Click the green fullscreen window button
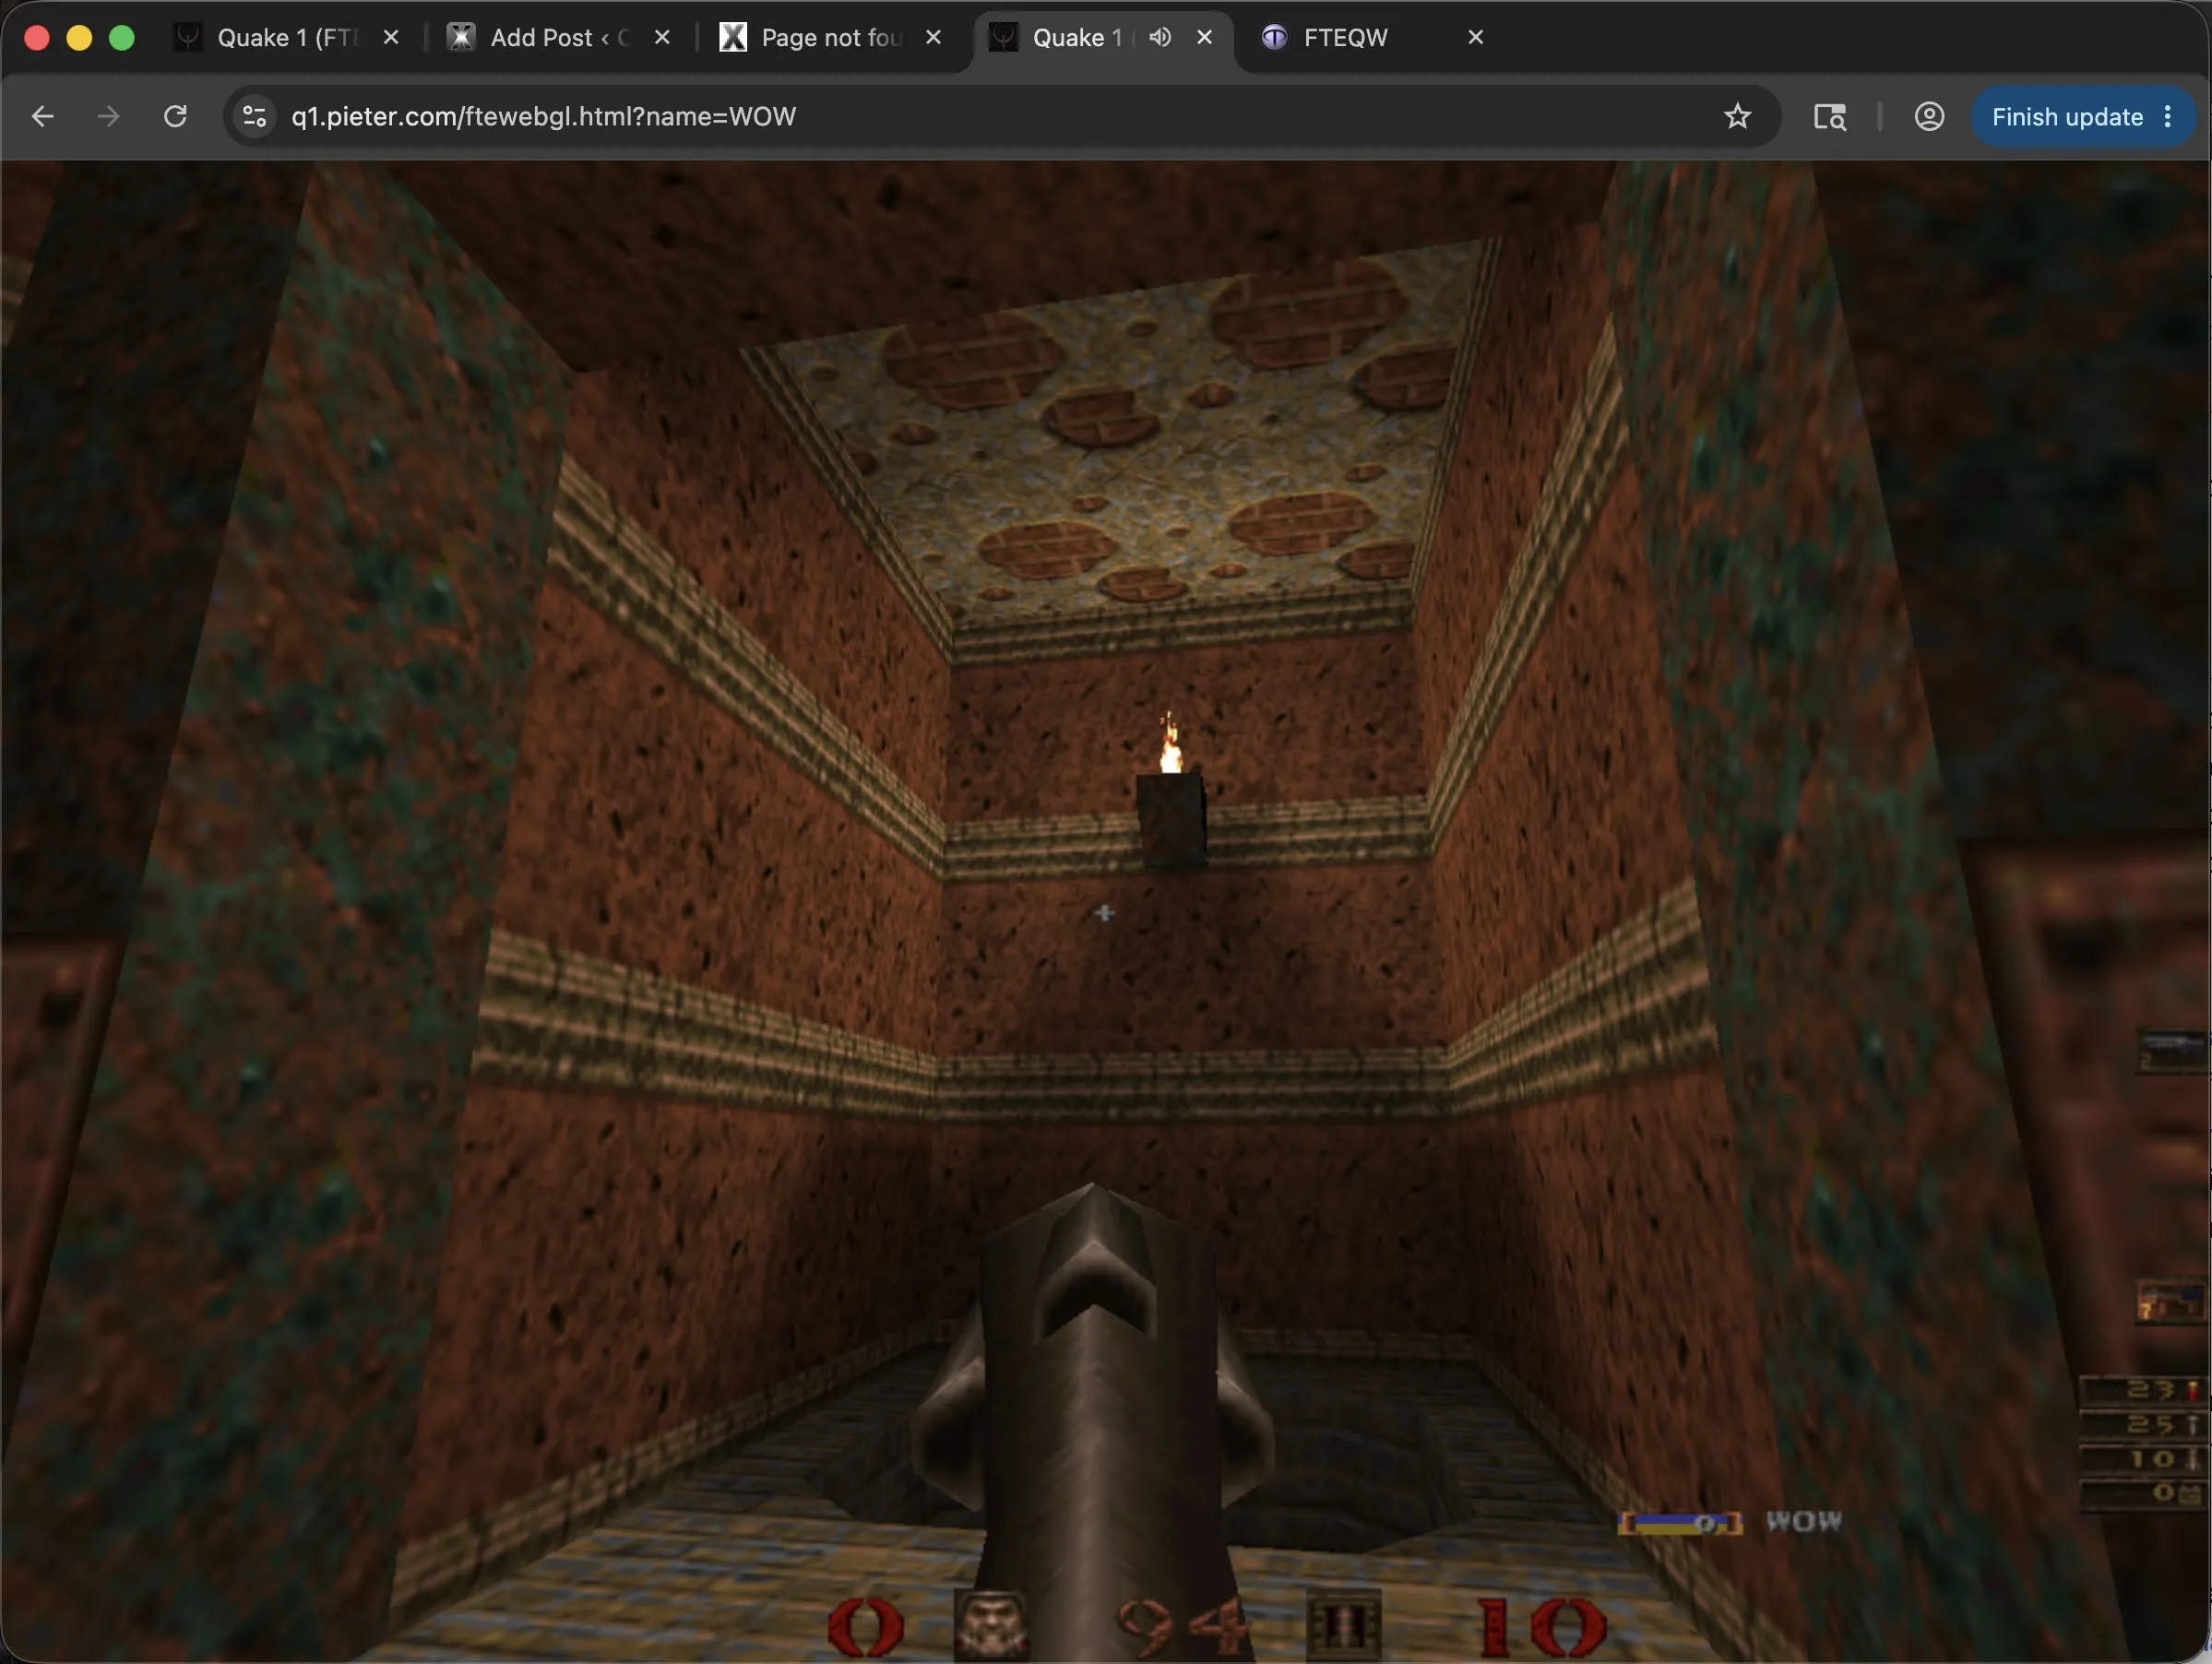The width and height of the screenshot is (2212, 1664). 121,38
